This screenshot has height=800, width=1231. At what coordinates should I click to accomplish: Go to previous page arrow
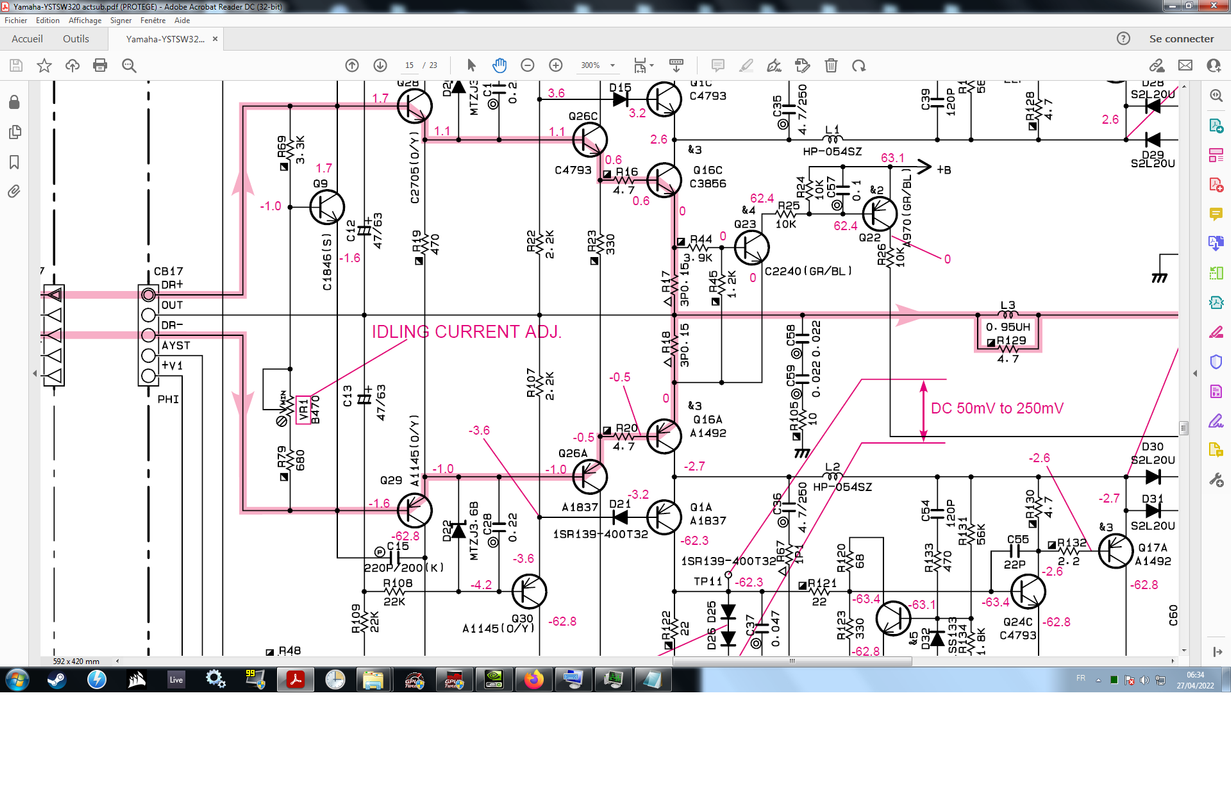[x=352, y=65]
